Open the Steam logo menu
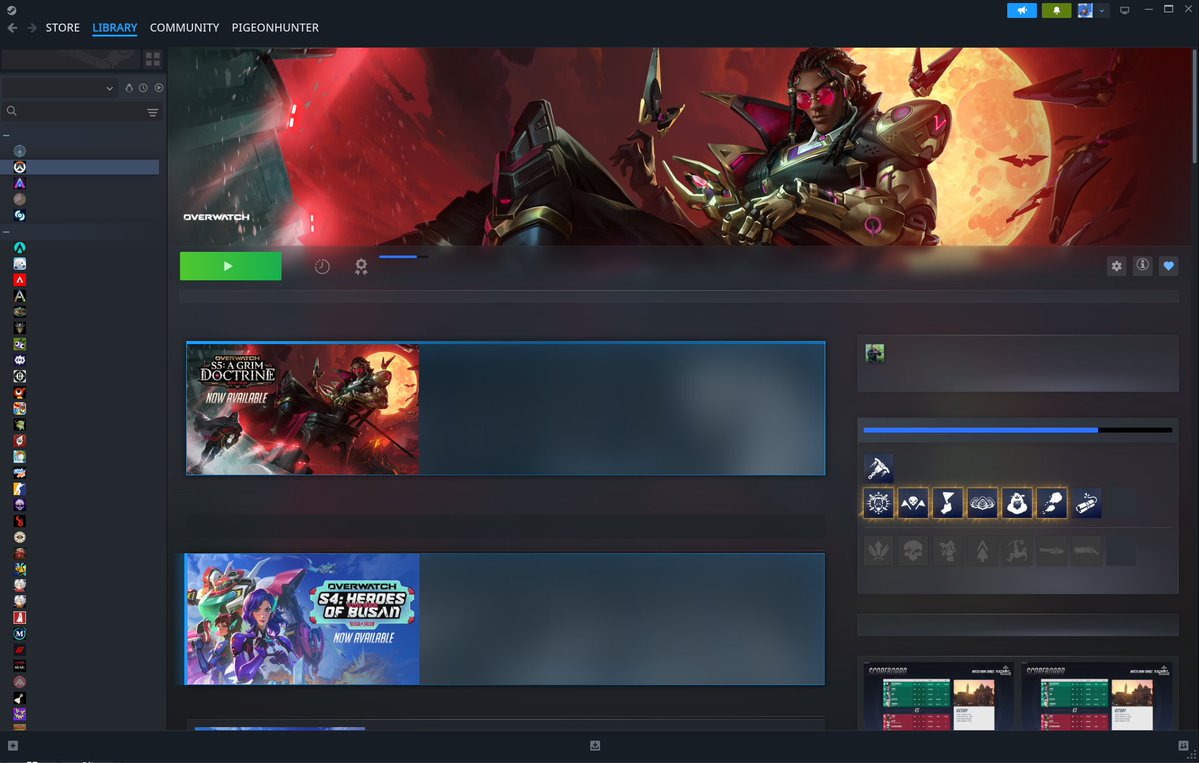Image resolution: width=1199 pixels, height=763 pixels. (11, 10)
